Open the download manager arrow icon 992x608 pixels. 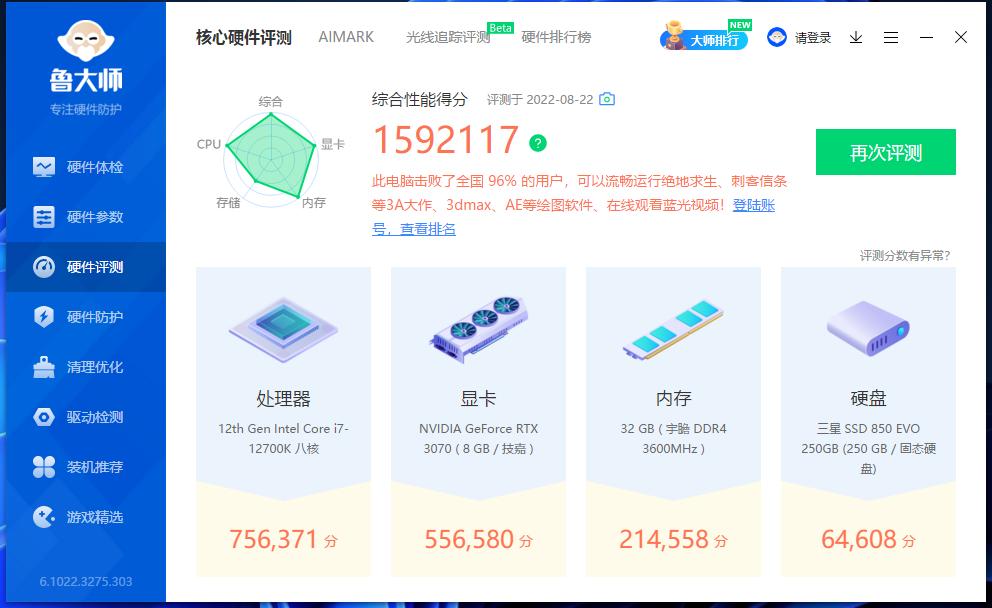[856, 37]
